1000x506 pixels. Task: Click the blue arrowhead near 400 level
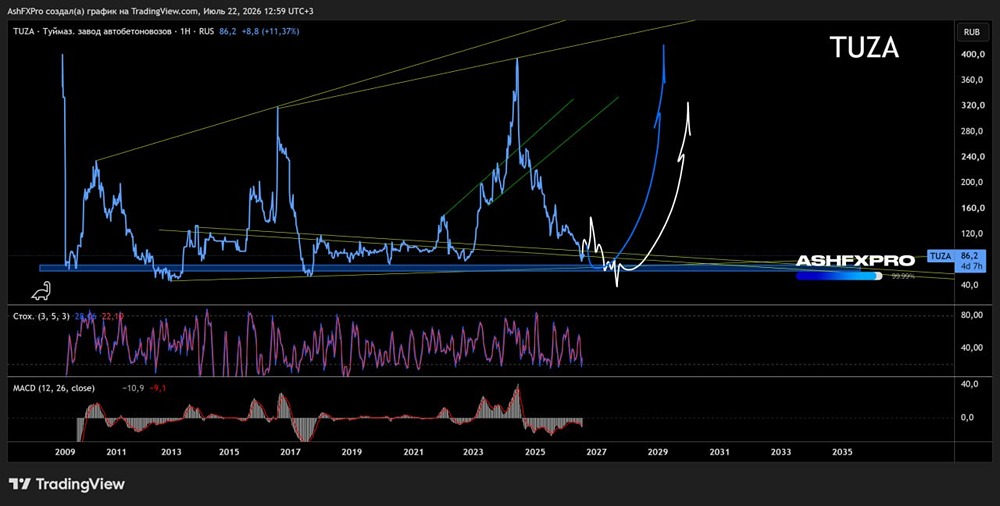(x=664, y=63)
